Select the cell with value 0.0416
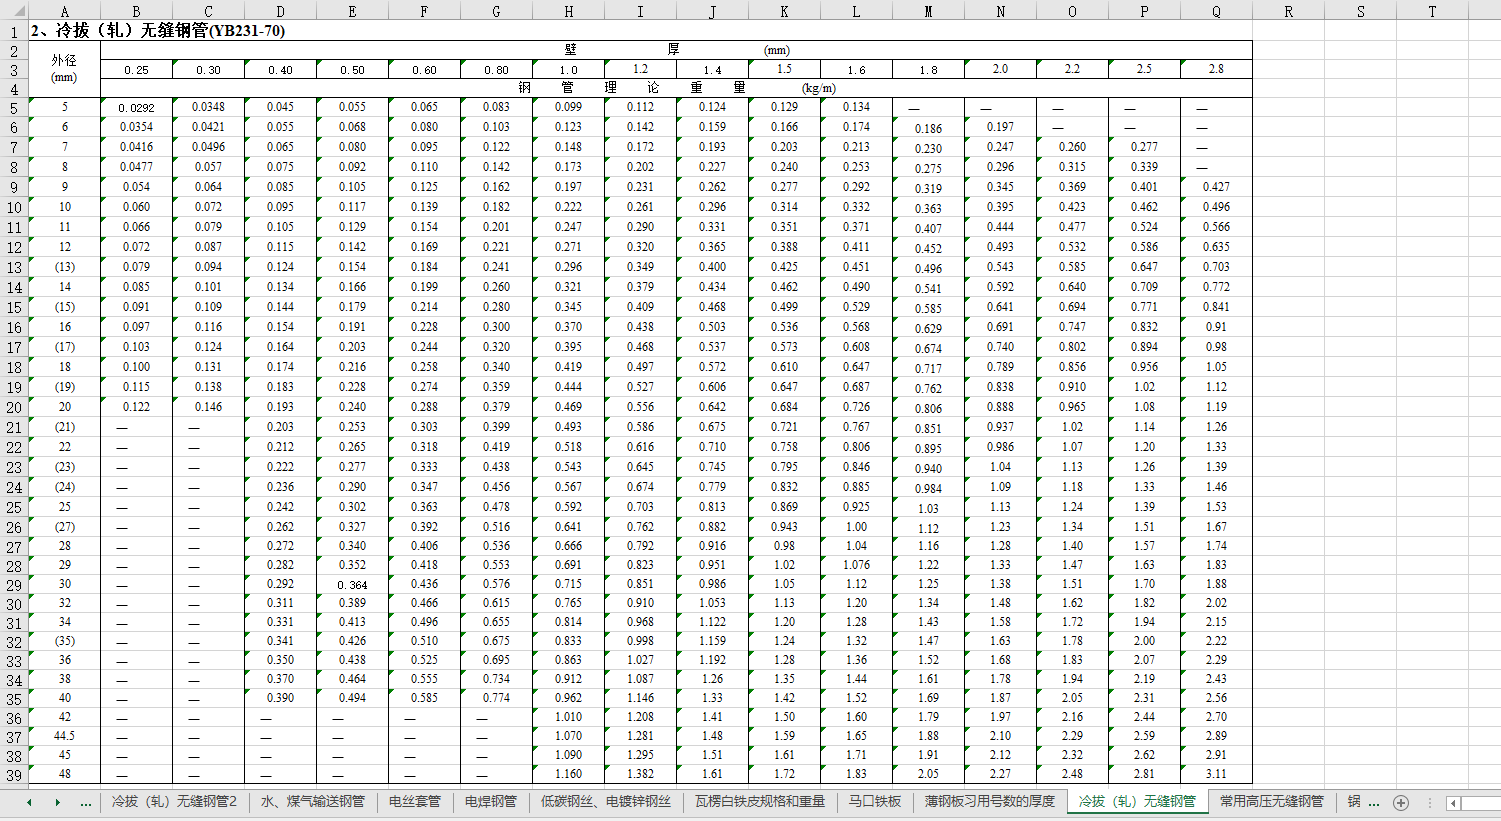The width and height of the screenshot is (1501, 821). click(136, 147)
